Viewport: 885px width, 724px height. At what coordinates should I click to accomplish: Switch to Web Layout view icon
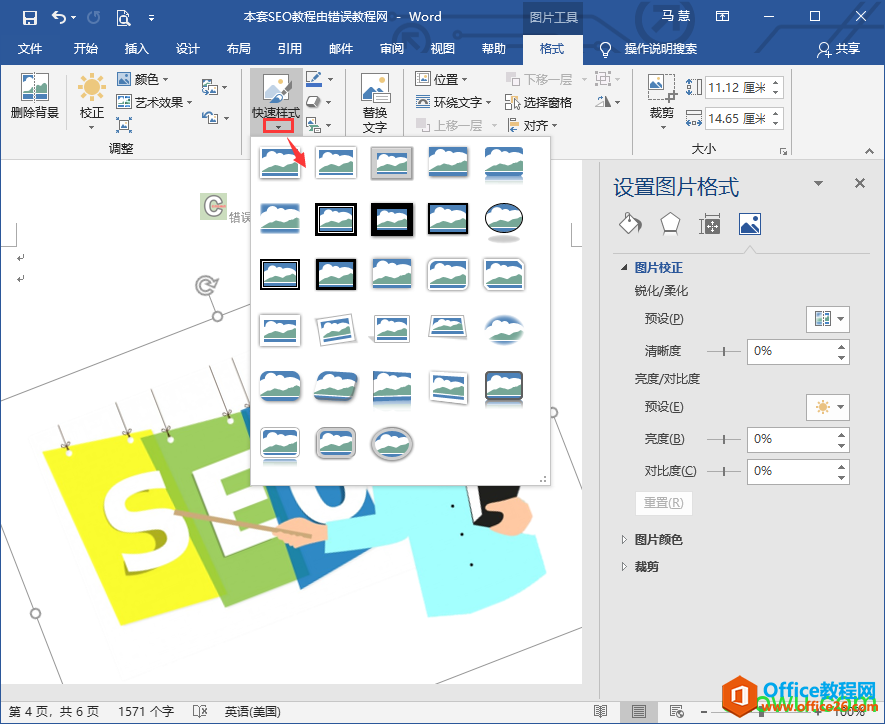pos(676,712)
